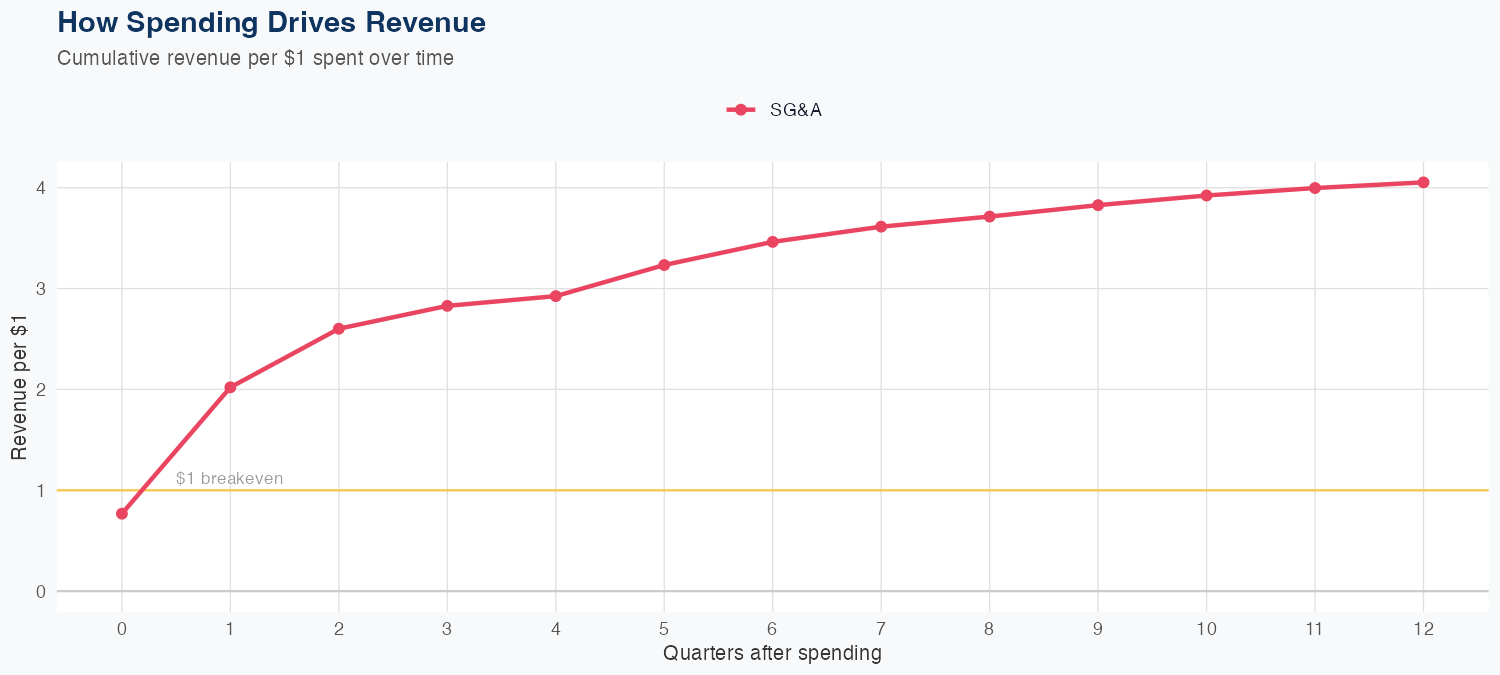Click the line marker at quarter 2
Viewport: 1500px width, 675px height.
339,329
